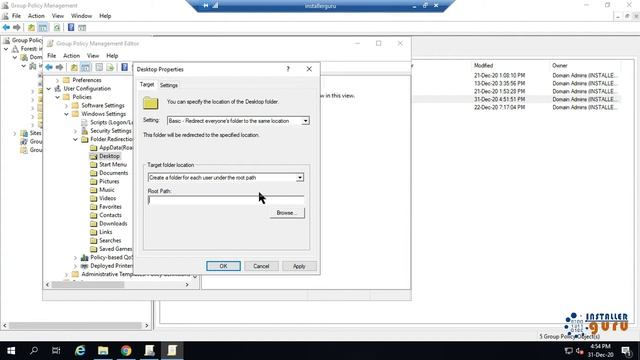Click the taskbar search icon
This screenshot has height=360, width=640.
coord(34,351)
